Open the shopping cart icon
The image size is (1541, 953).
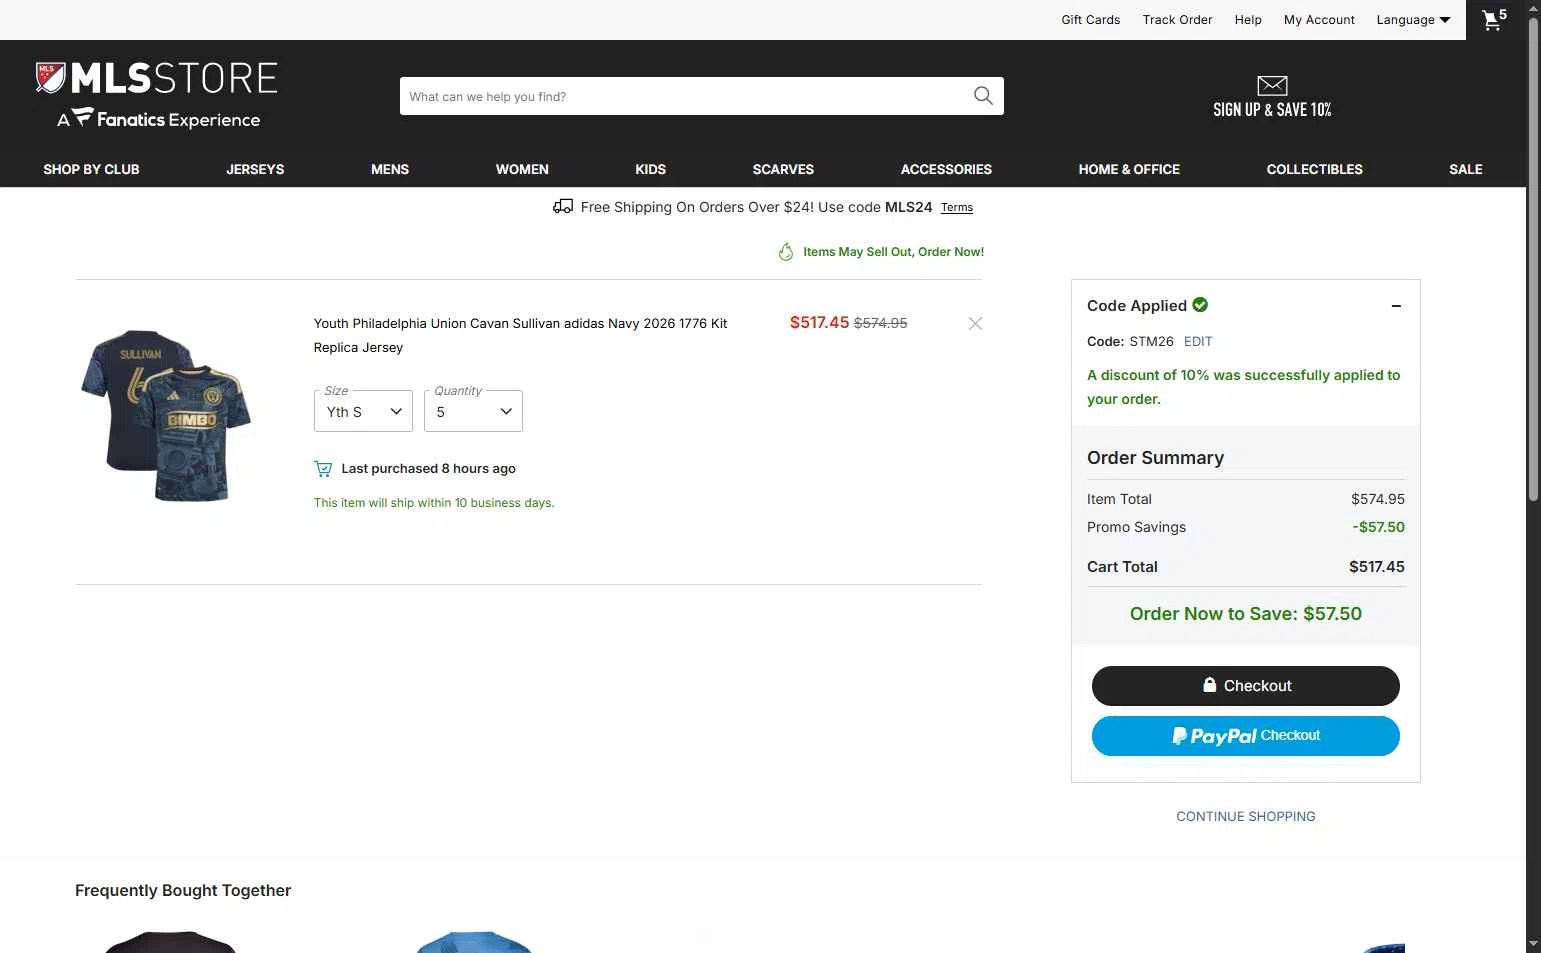(1494, 20)
